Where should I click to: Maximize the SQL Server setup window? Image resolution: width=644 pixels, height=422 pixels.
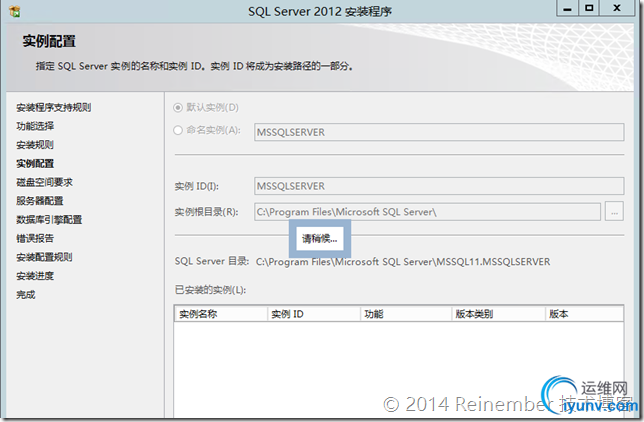pyautogui.click(x=589, y=8)
